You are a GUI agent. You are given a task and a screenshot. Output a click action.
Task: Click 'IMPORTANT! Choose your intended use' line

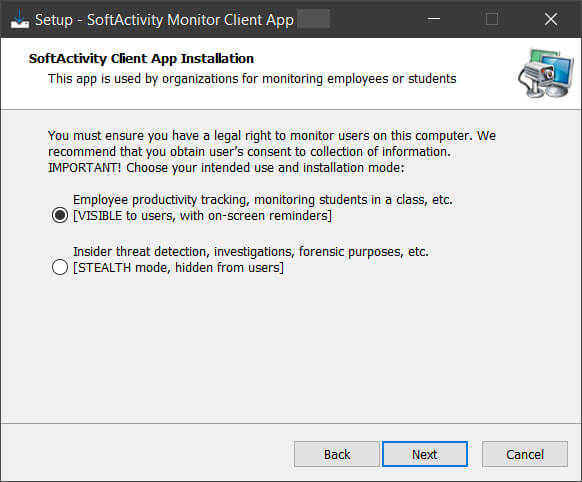coord(226,167)
